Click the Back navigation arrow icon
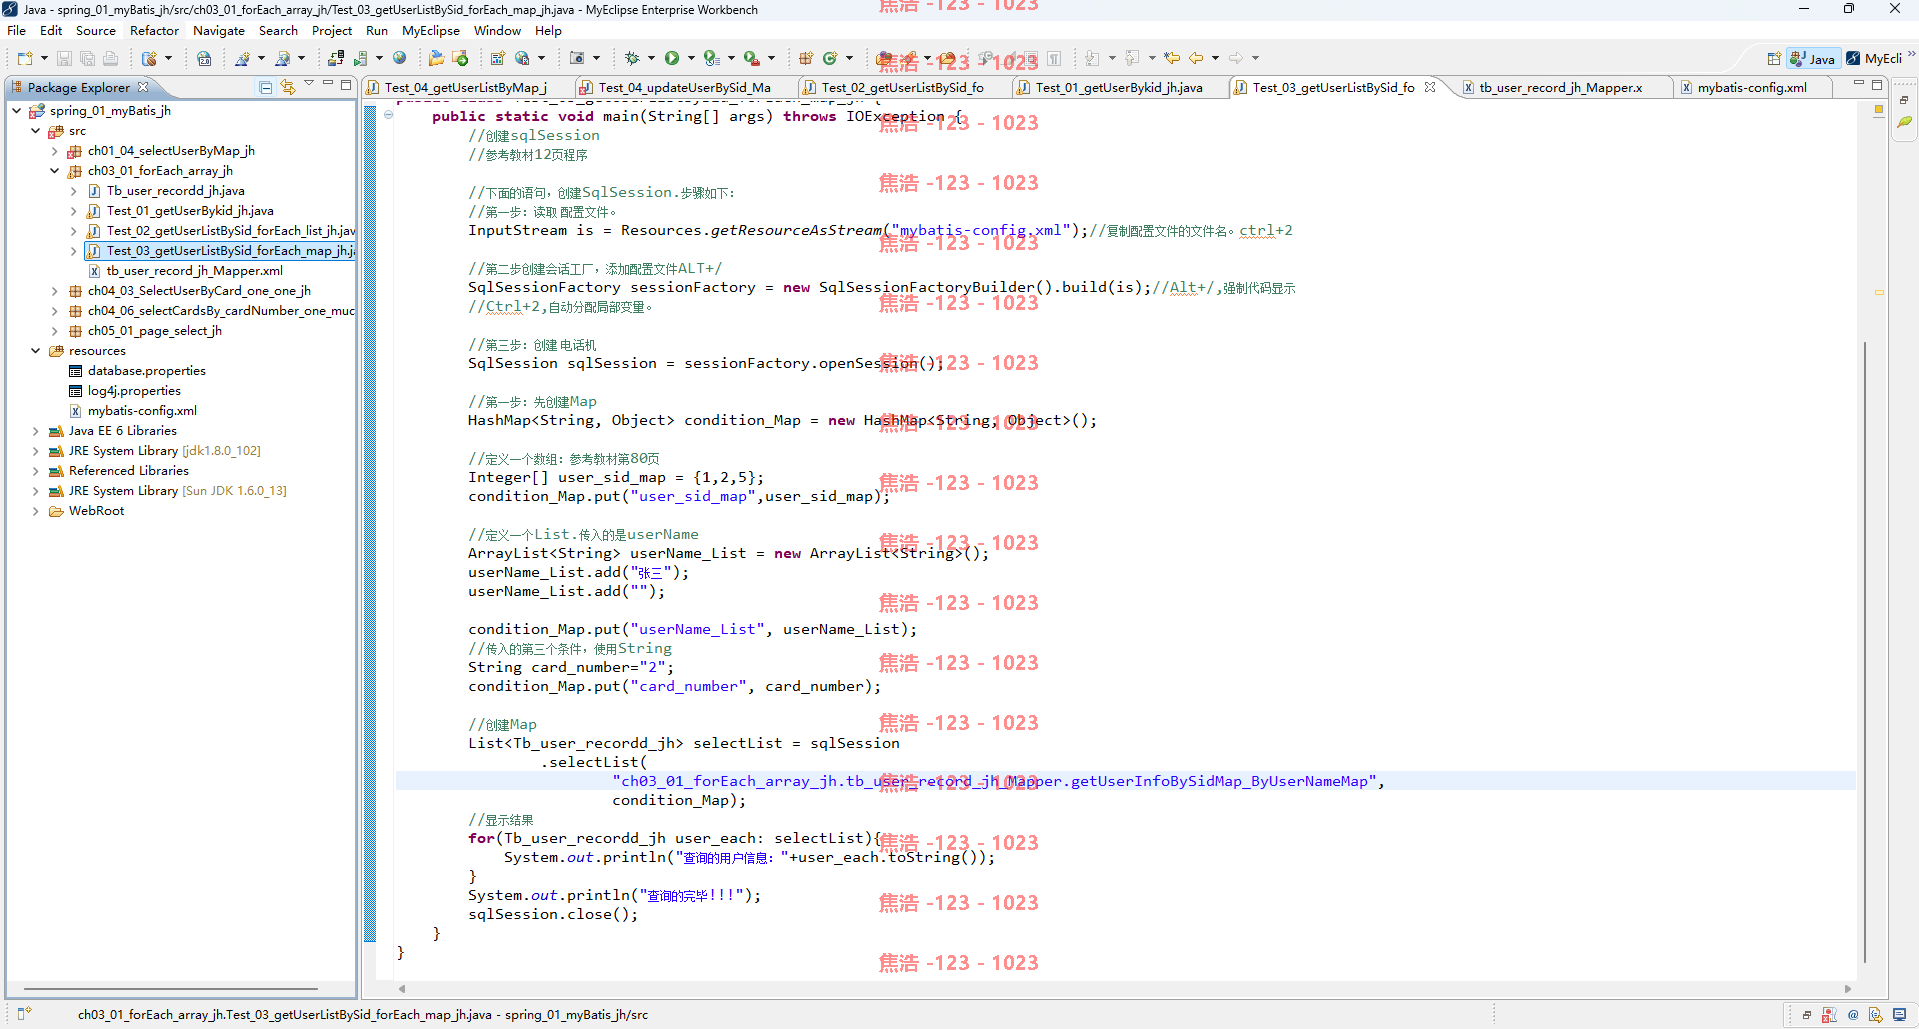The height and width of the screenshot is (1029, 1919). click(1196, 58)
